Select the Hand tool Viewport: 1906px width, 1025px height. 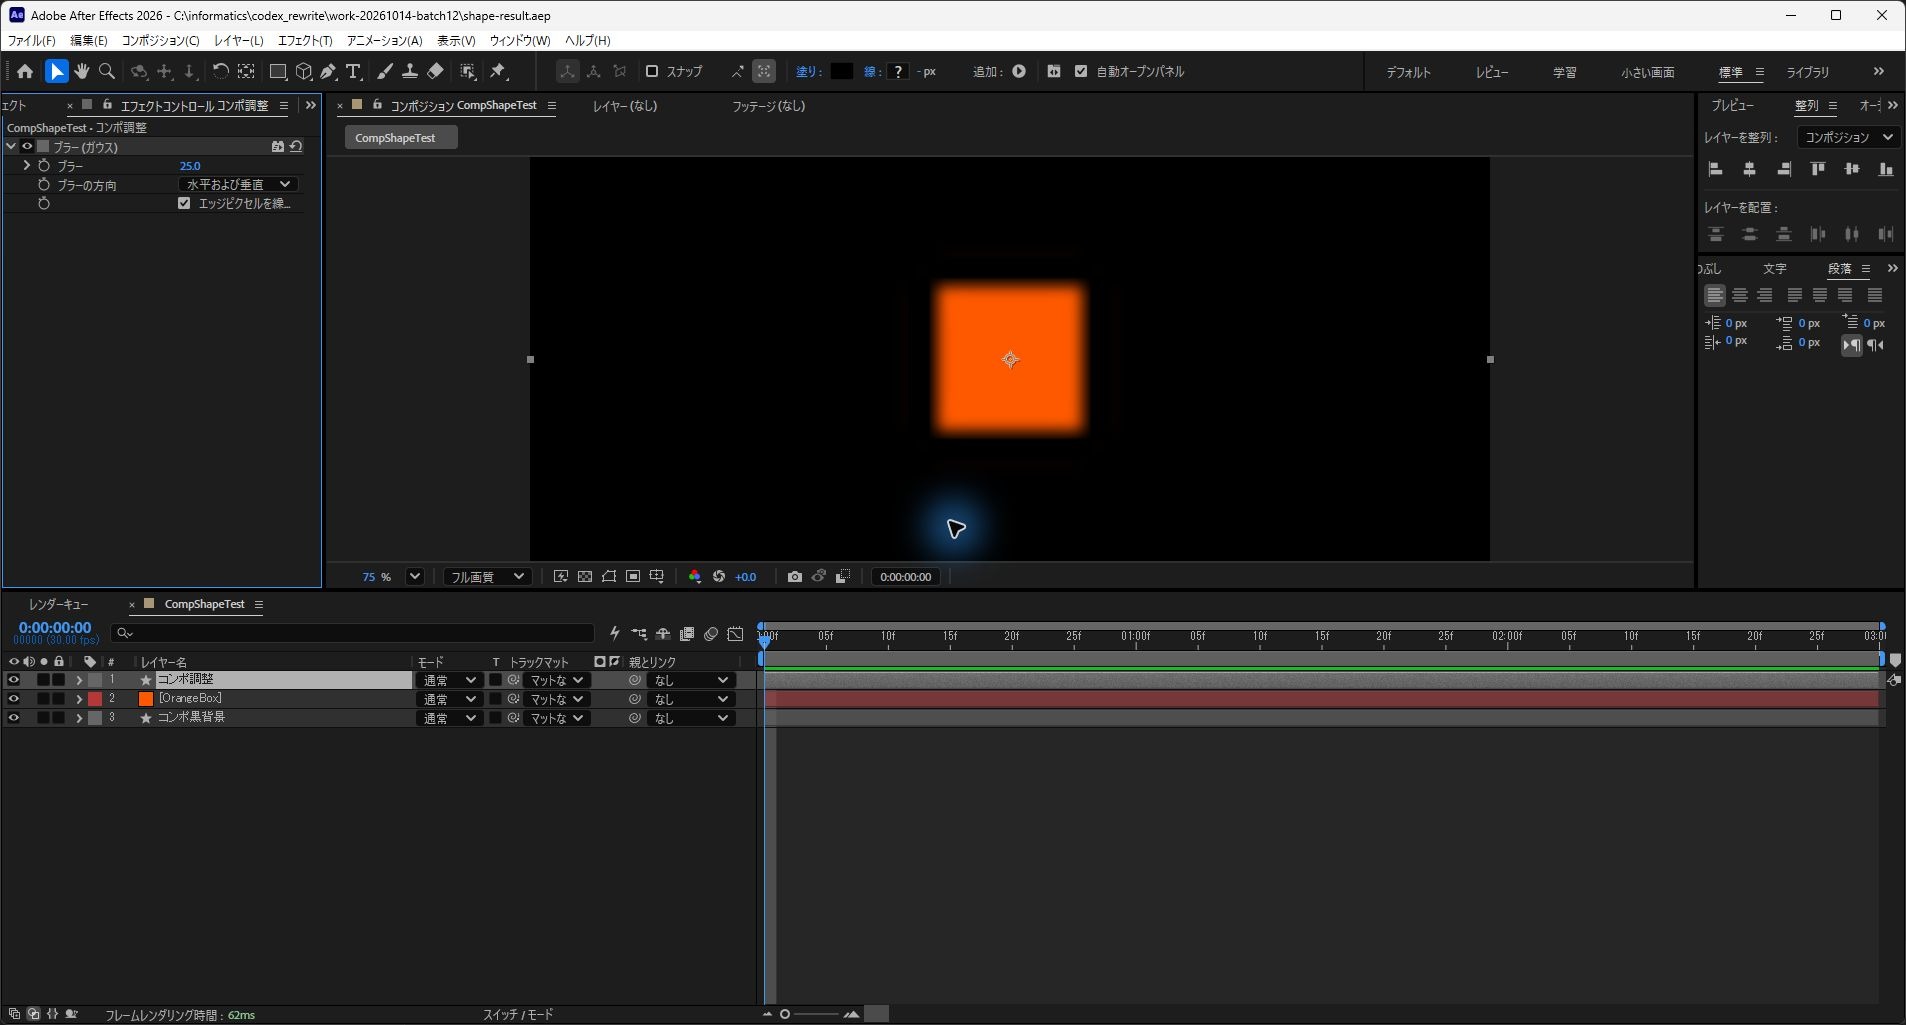[x=82, y=71]
